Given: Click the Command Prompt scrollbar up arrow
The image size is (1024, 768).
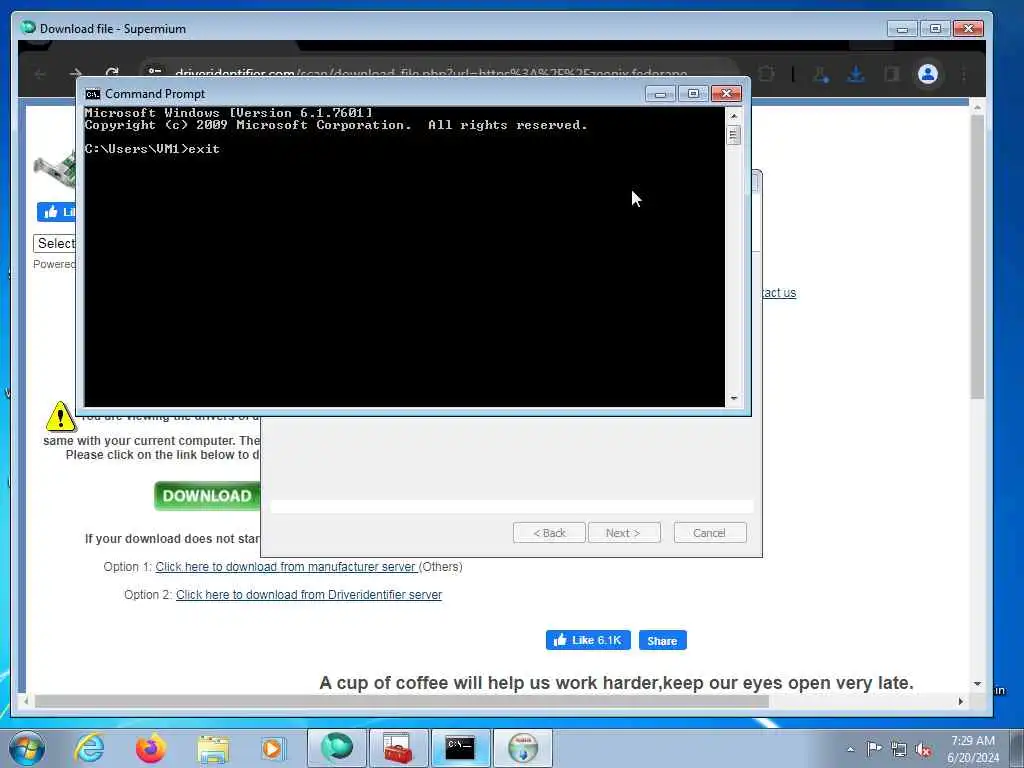Looking at the screenshot, I should tap(733, 116).
